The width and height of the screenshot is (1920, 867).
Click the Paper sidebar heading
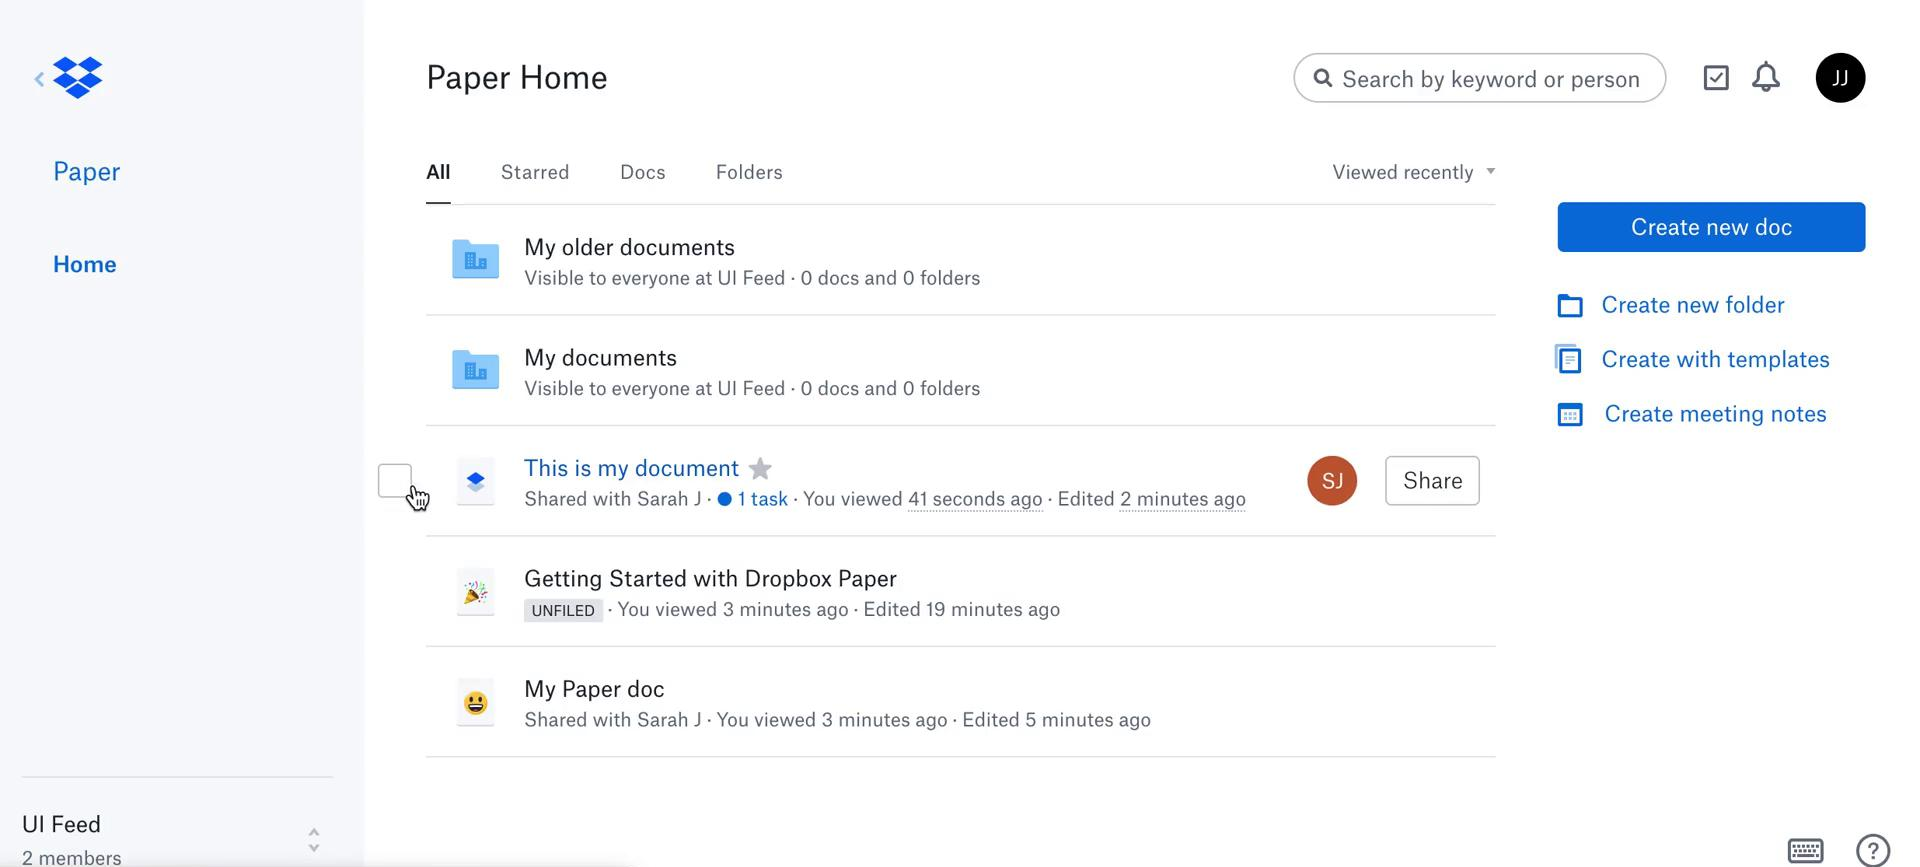pos(86,171)
